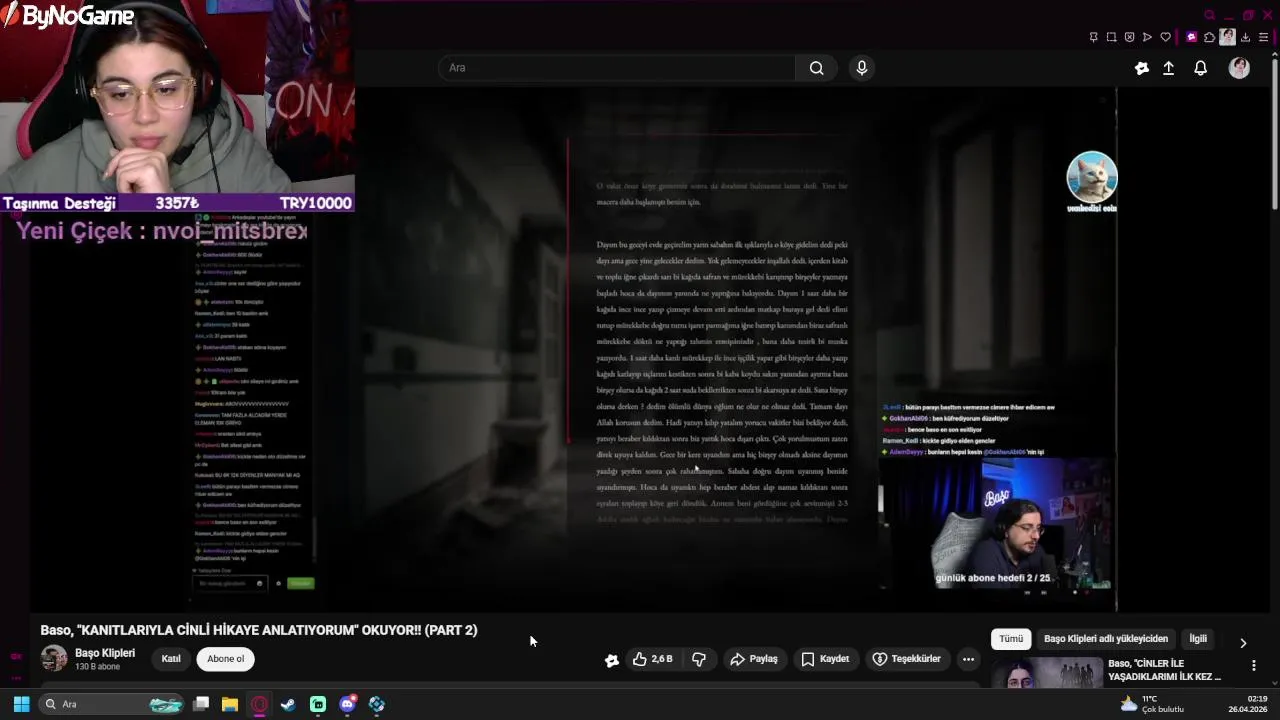Click the pinboard pin icon in browser toolbar
1280x720 pixels.
point(1093,37)
